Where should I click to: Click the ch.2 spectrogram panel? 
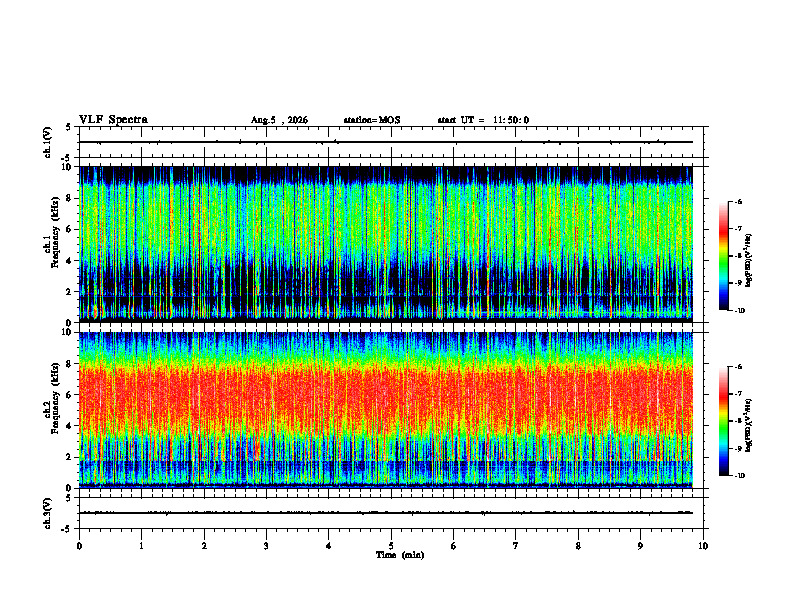[386, 410]
